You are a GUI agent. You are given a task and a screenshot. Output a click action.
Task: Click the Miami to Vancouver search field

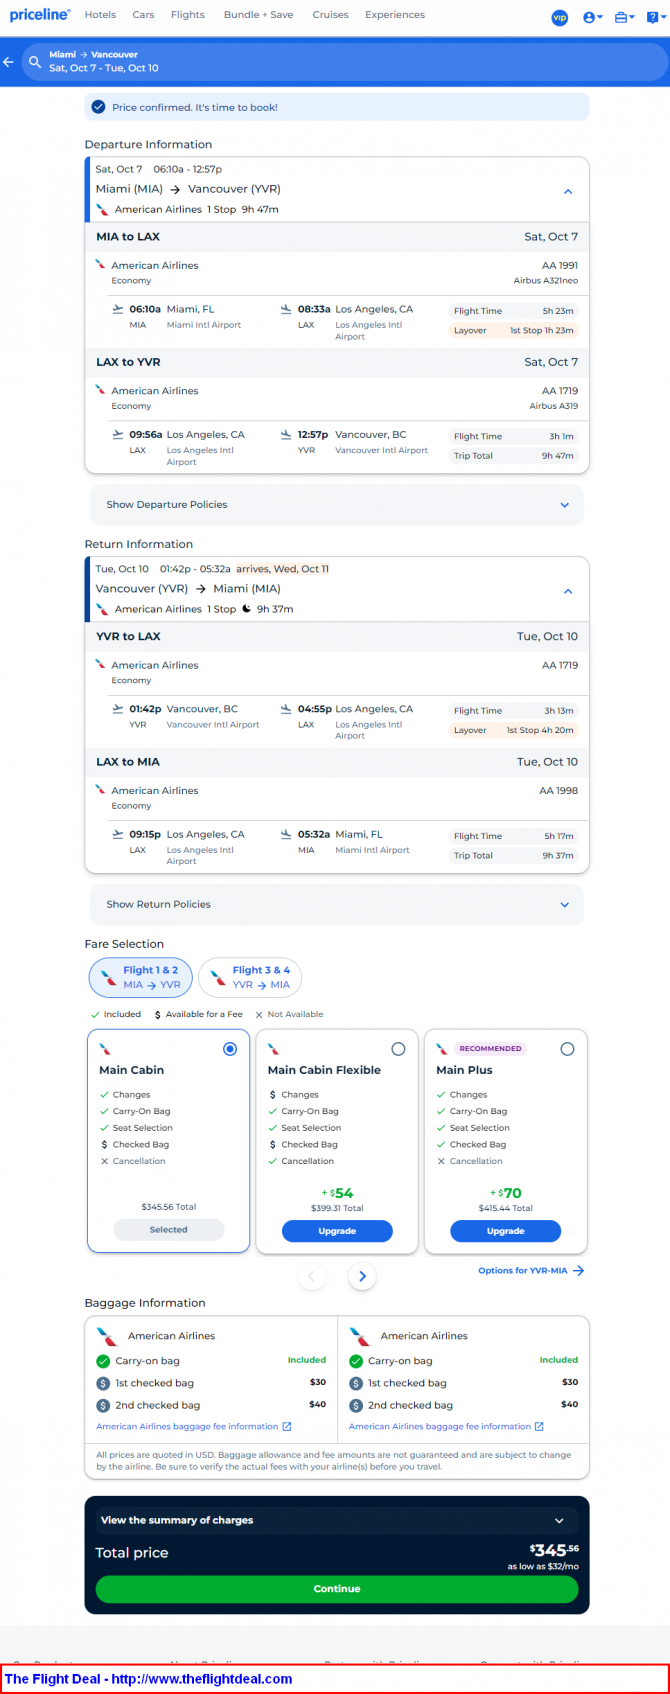(344, 62)
